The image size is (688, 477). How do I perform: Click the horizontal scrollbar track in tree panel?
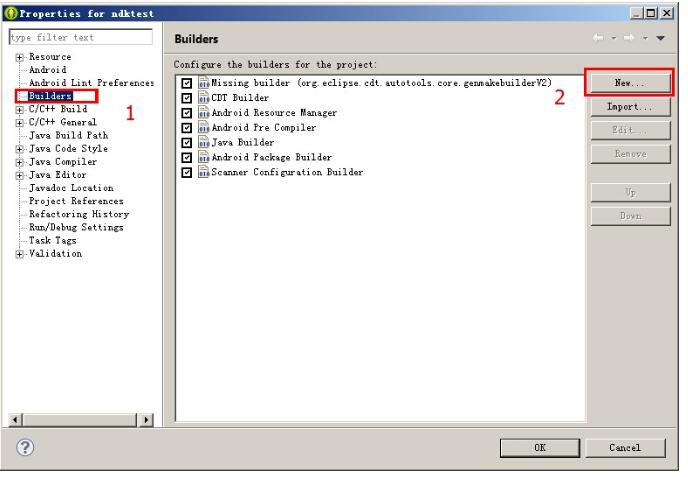(80, 420)
